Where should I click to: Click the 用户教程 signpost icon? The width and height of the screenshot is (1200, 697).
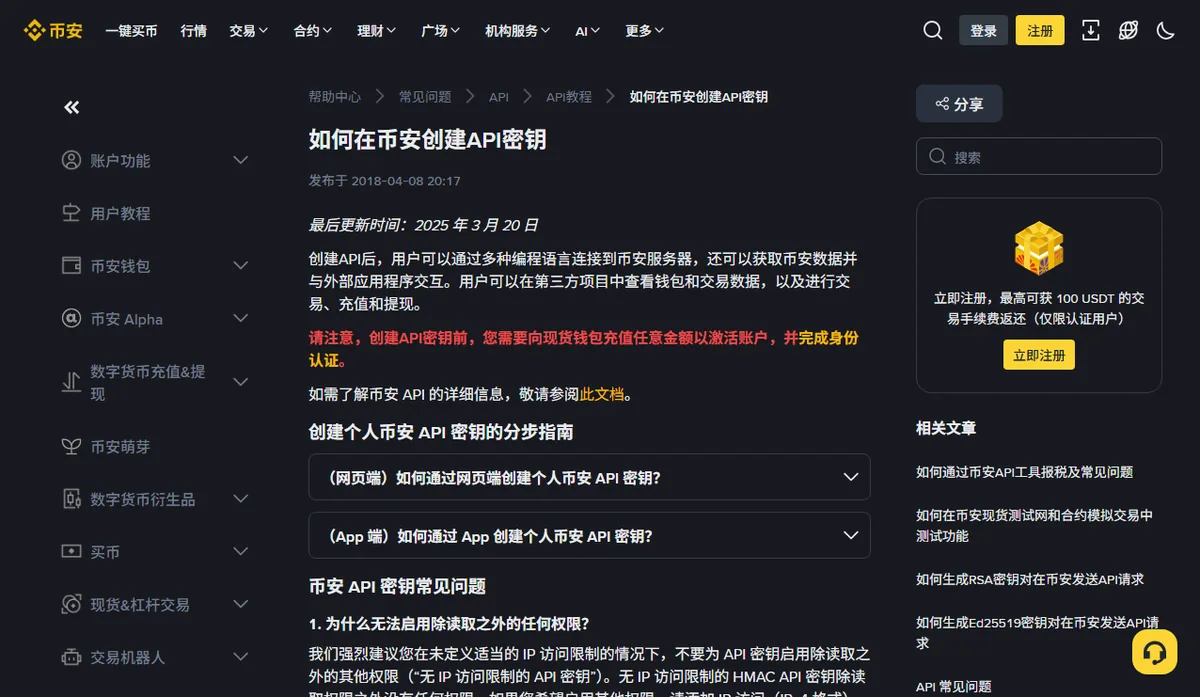coord(71,213)
